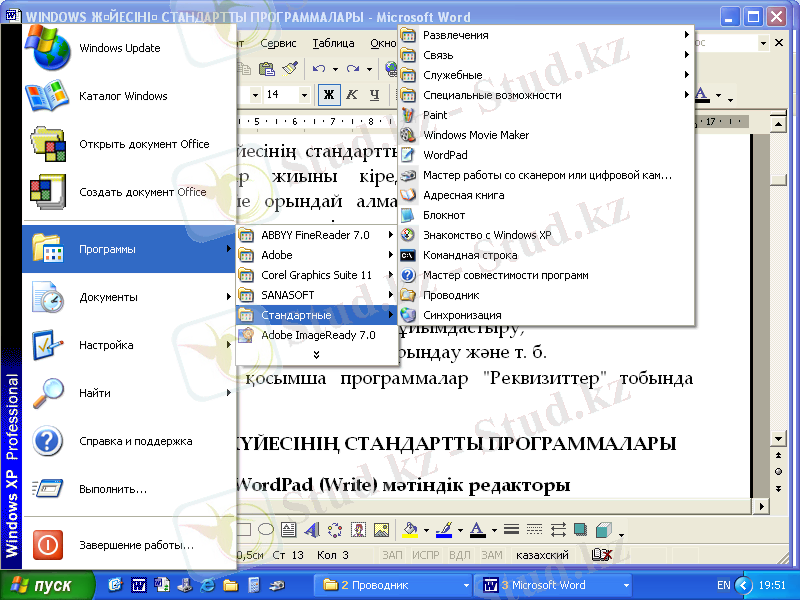Open SANASOFT program folder
This screenshot has width=800, height=600.
click(x=316, y=295)
